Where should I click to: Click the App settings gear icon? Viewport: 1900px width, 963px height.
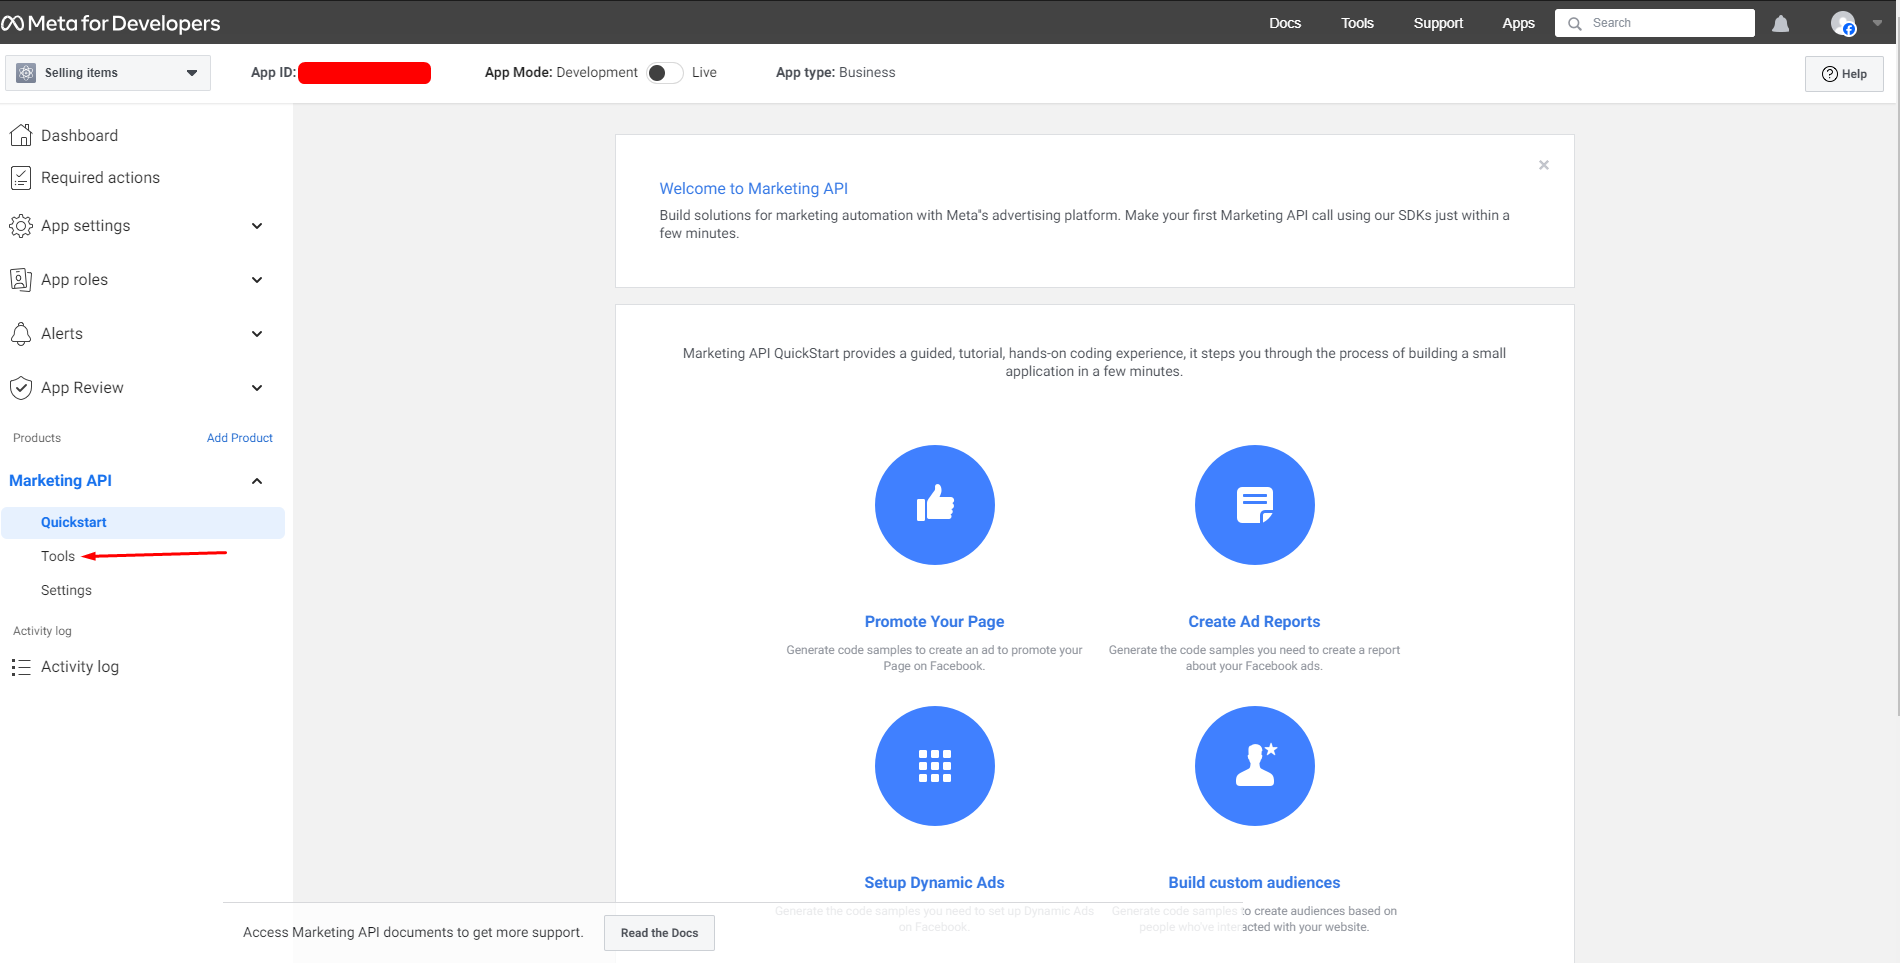pos(21,226)
